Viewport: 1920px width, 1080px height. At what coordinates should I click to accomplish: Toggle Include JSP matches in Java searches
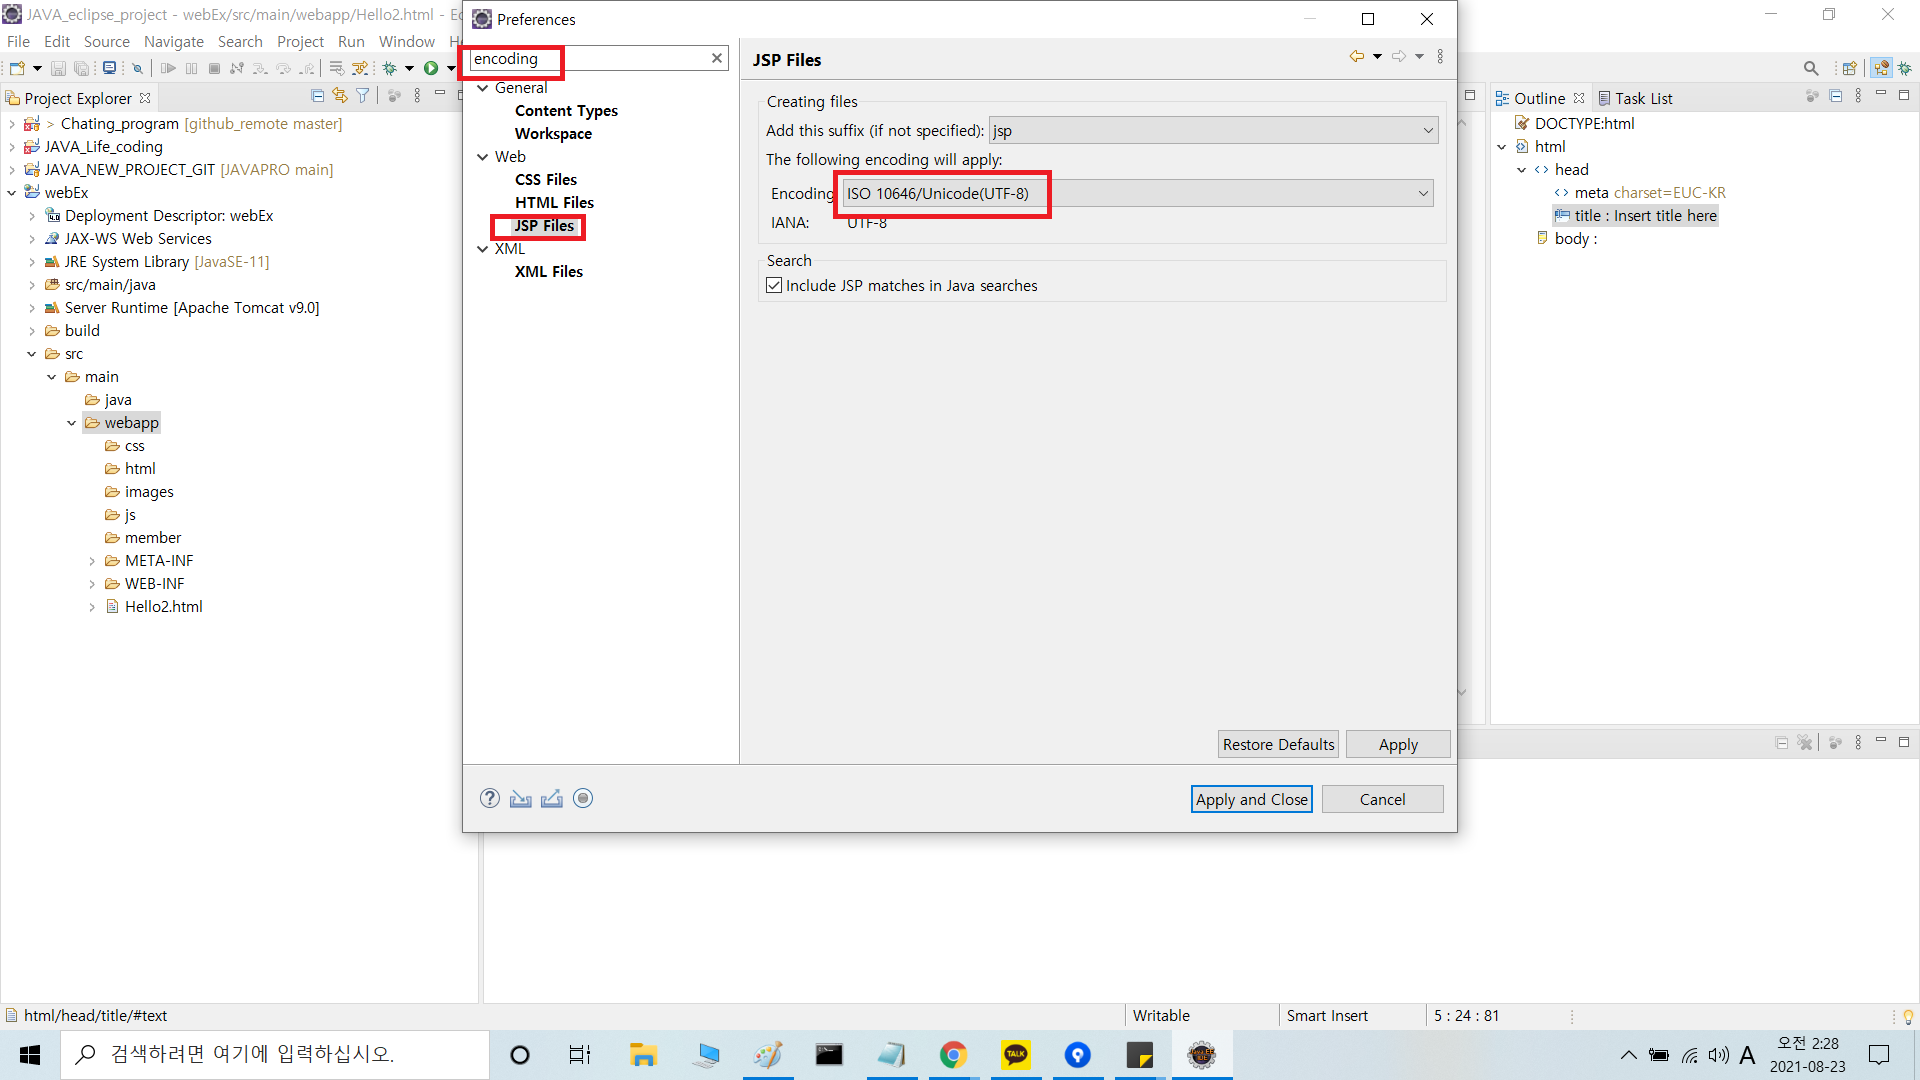774,285
